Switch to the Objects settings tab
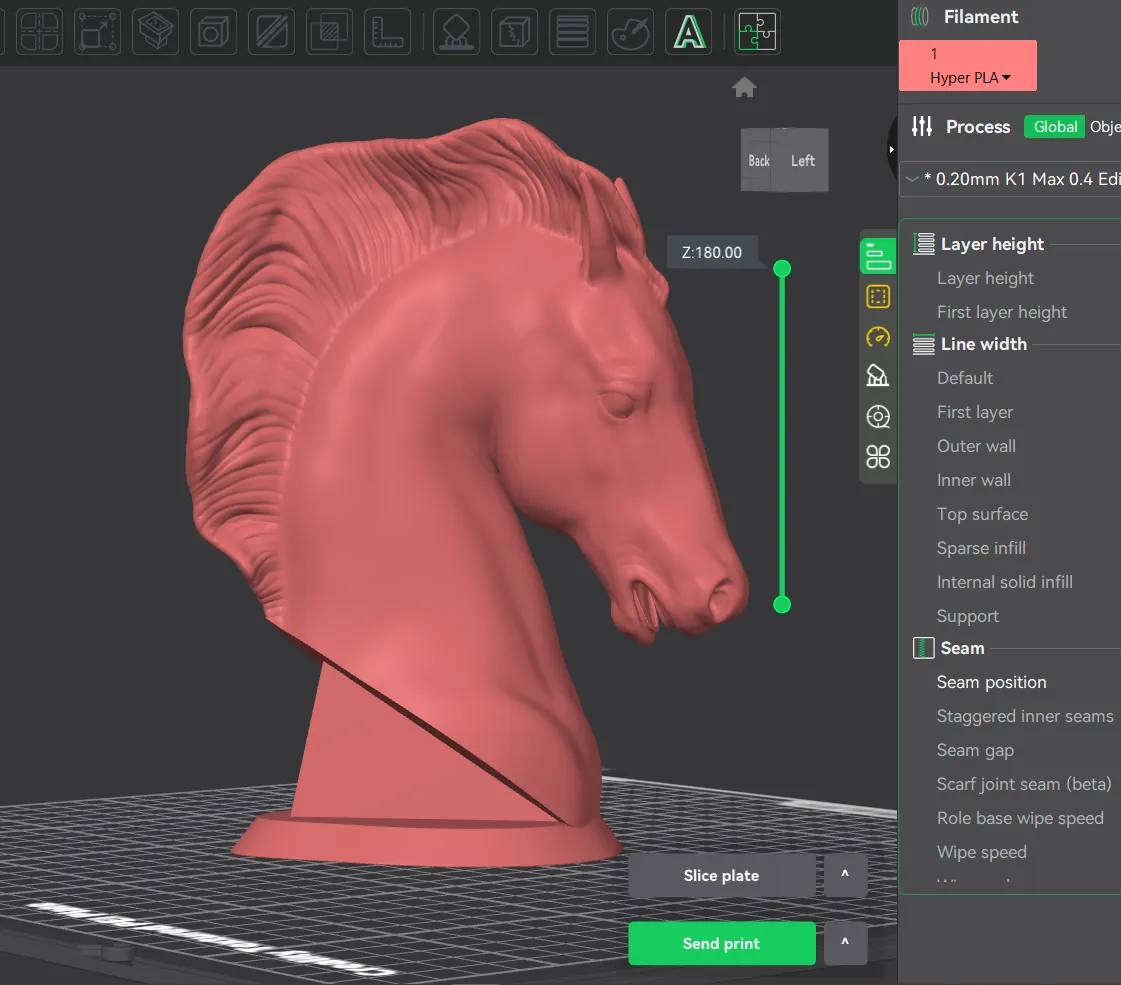 point(1105,126)
